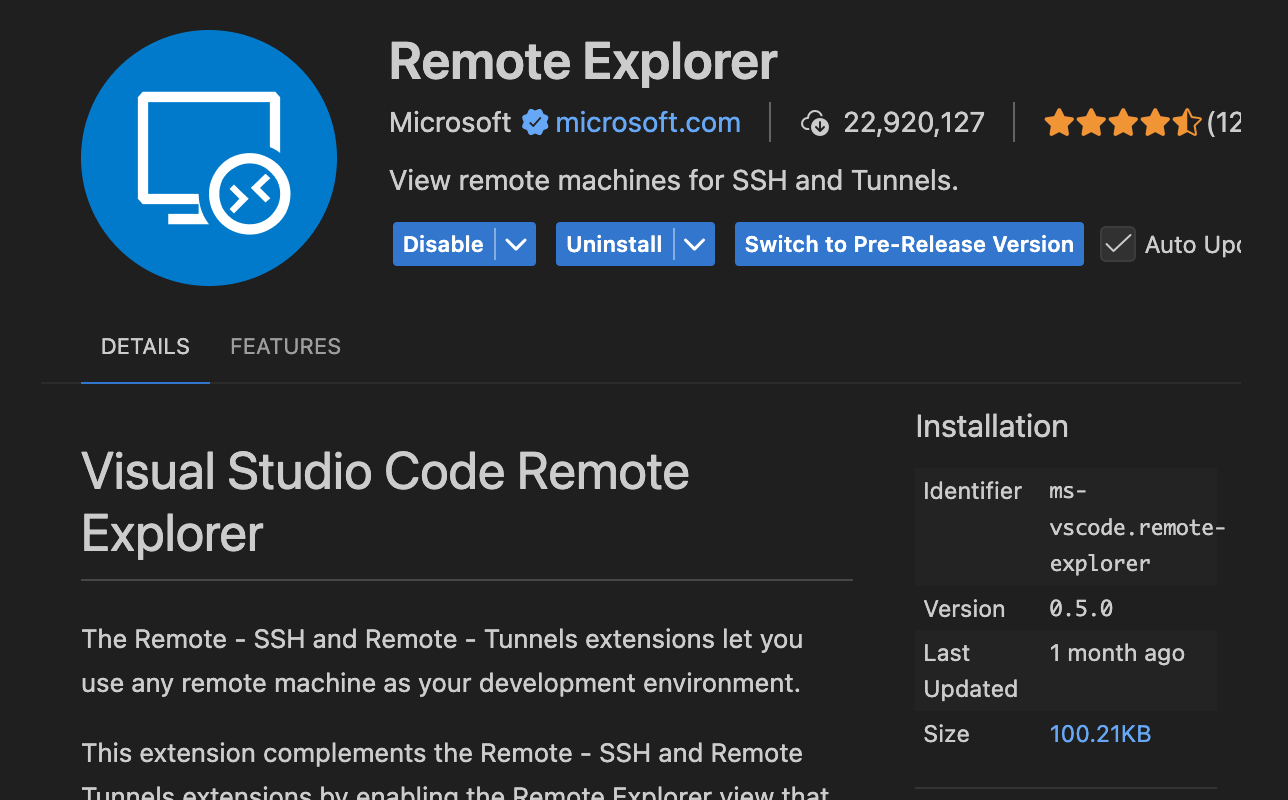Click the version value 0.5.0
Image resolution: width=1288 pixels, height=800 pixels.
pos(1081,609)
